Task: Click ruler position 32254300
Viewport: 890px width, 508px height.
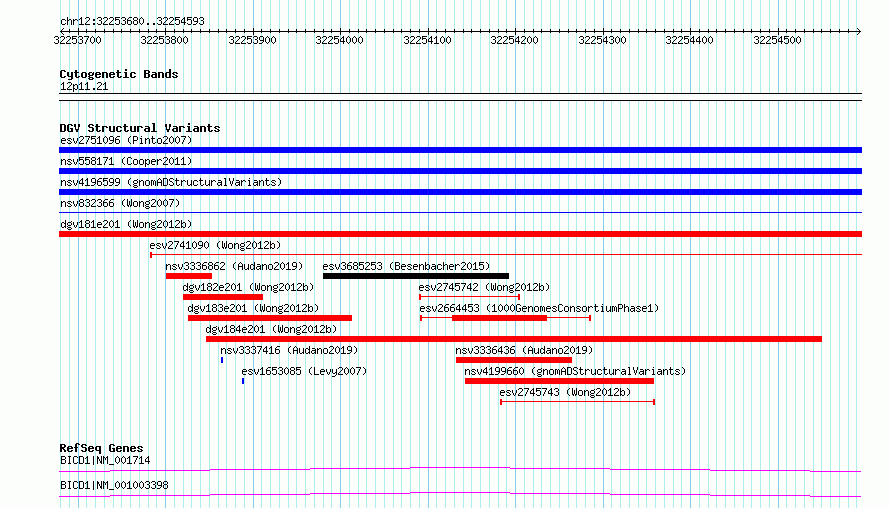Action: pyautogui.click(x=602, y=40)
